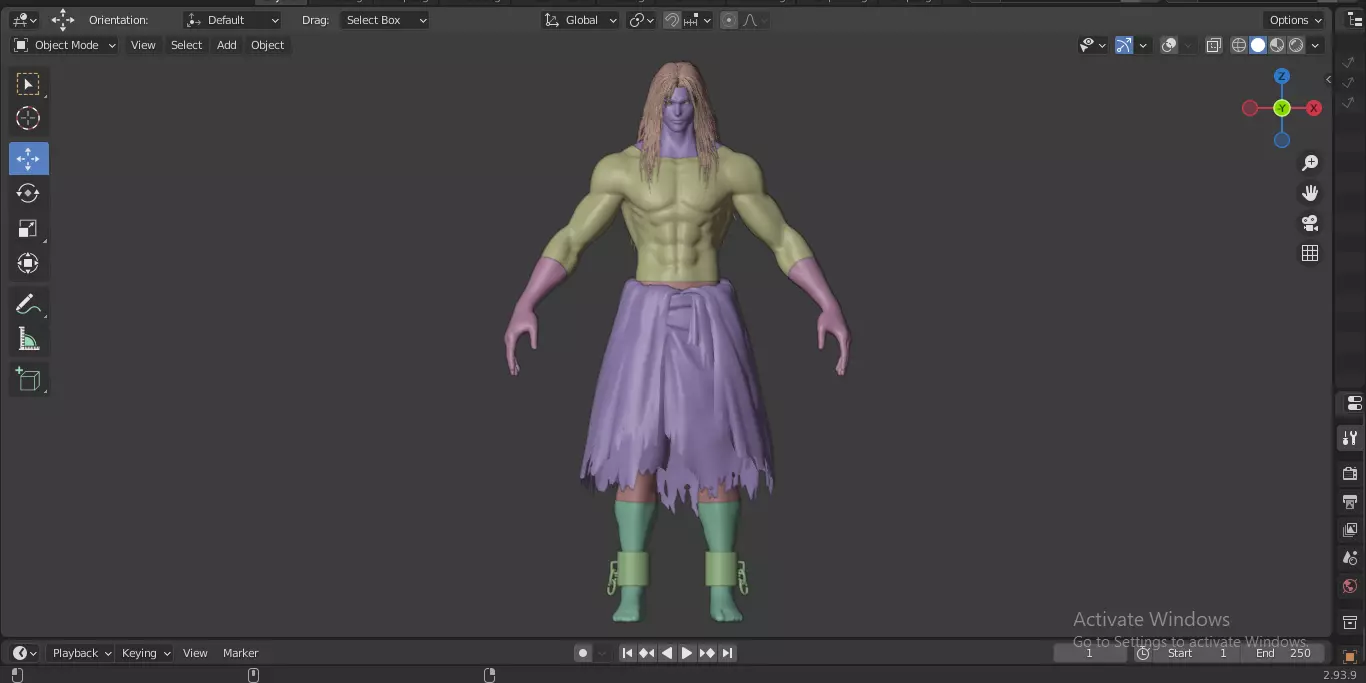The width and height of the screenshot is (1366, 683).
Task: Open selectability and visibility dropdown
Action: pyautogui.click(x=1093, y=45)
